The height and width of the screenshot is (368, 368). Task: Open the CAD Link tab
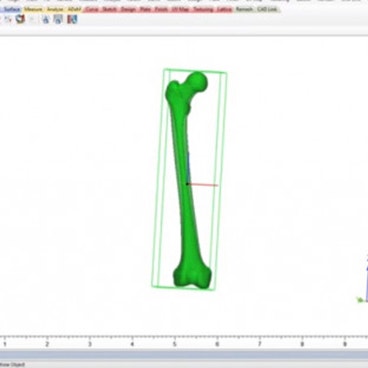(268, 10)
